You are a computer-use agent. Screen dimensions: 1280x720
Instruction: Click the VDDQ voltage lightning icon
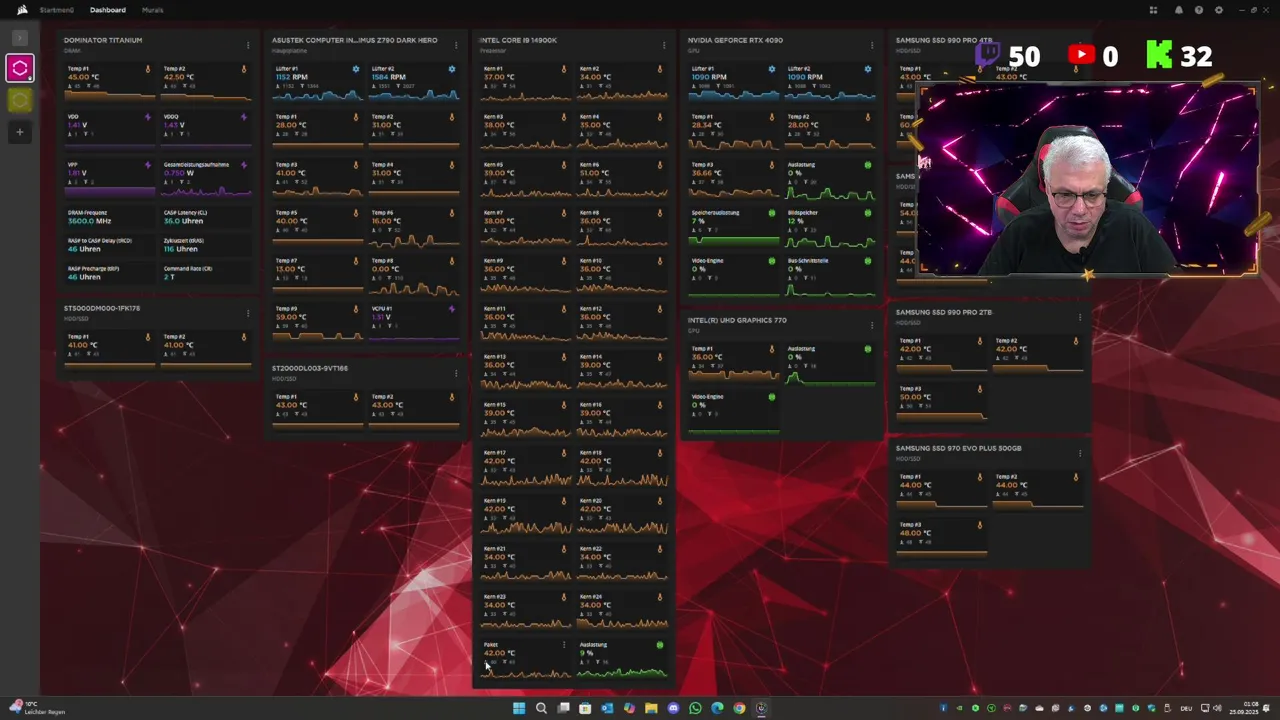244,117
